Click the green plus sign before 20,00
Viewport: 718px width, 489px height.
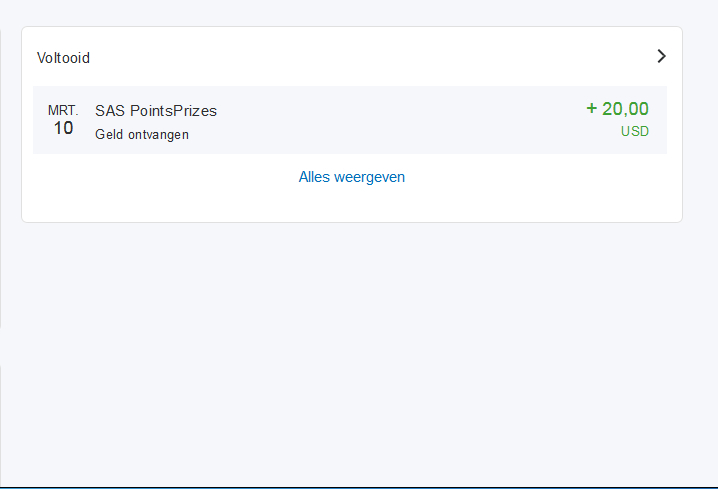(592, 109)
